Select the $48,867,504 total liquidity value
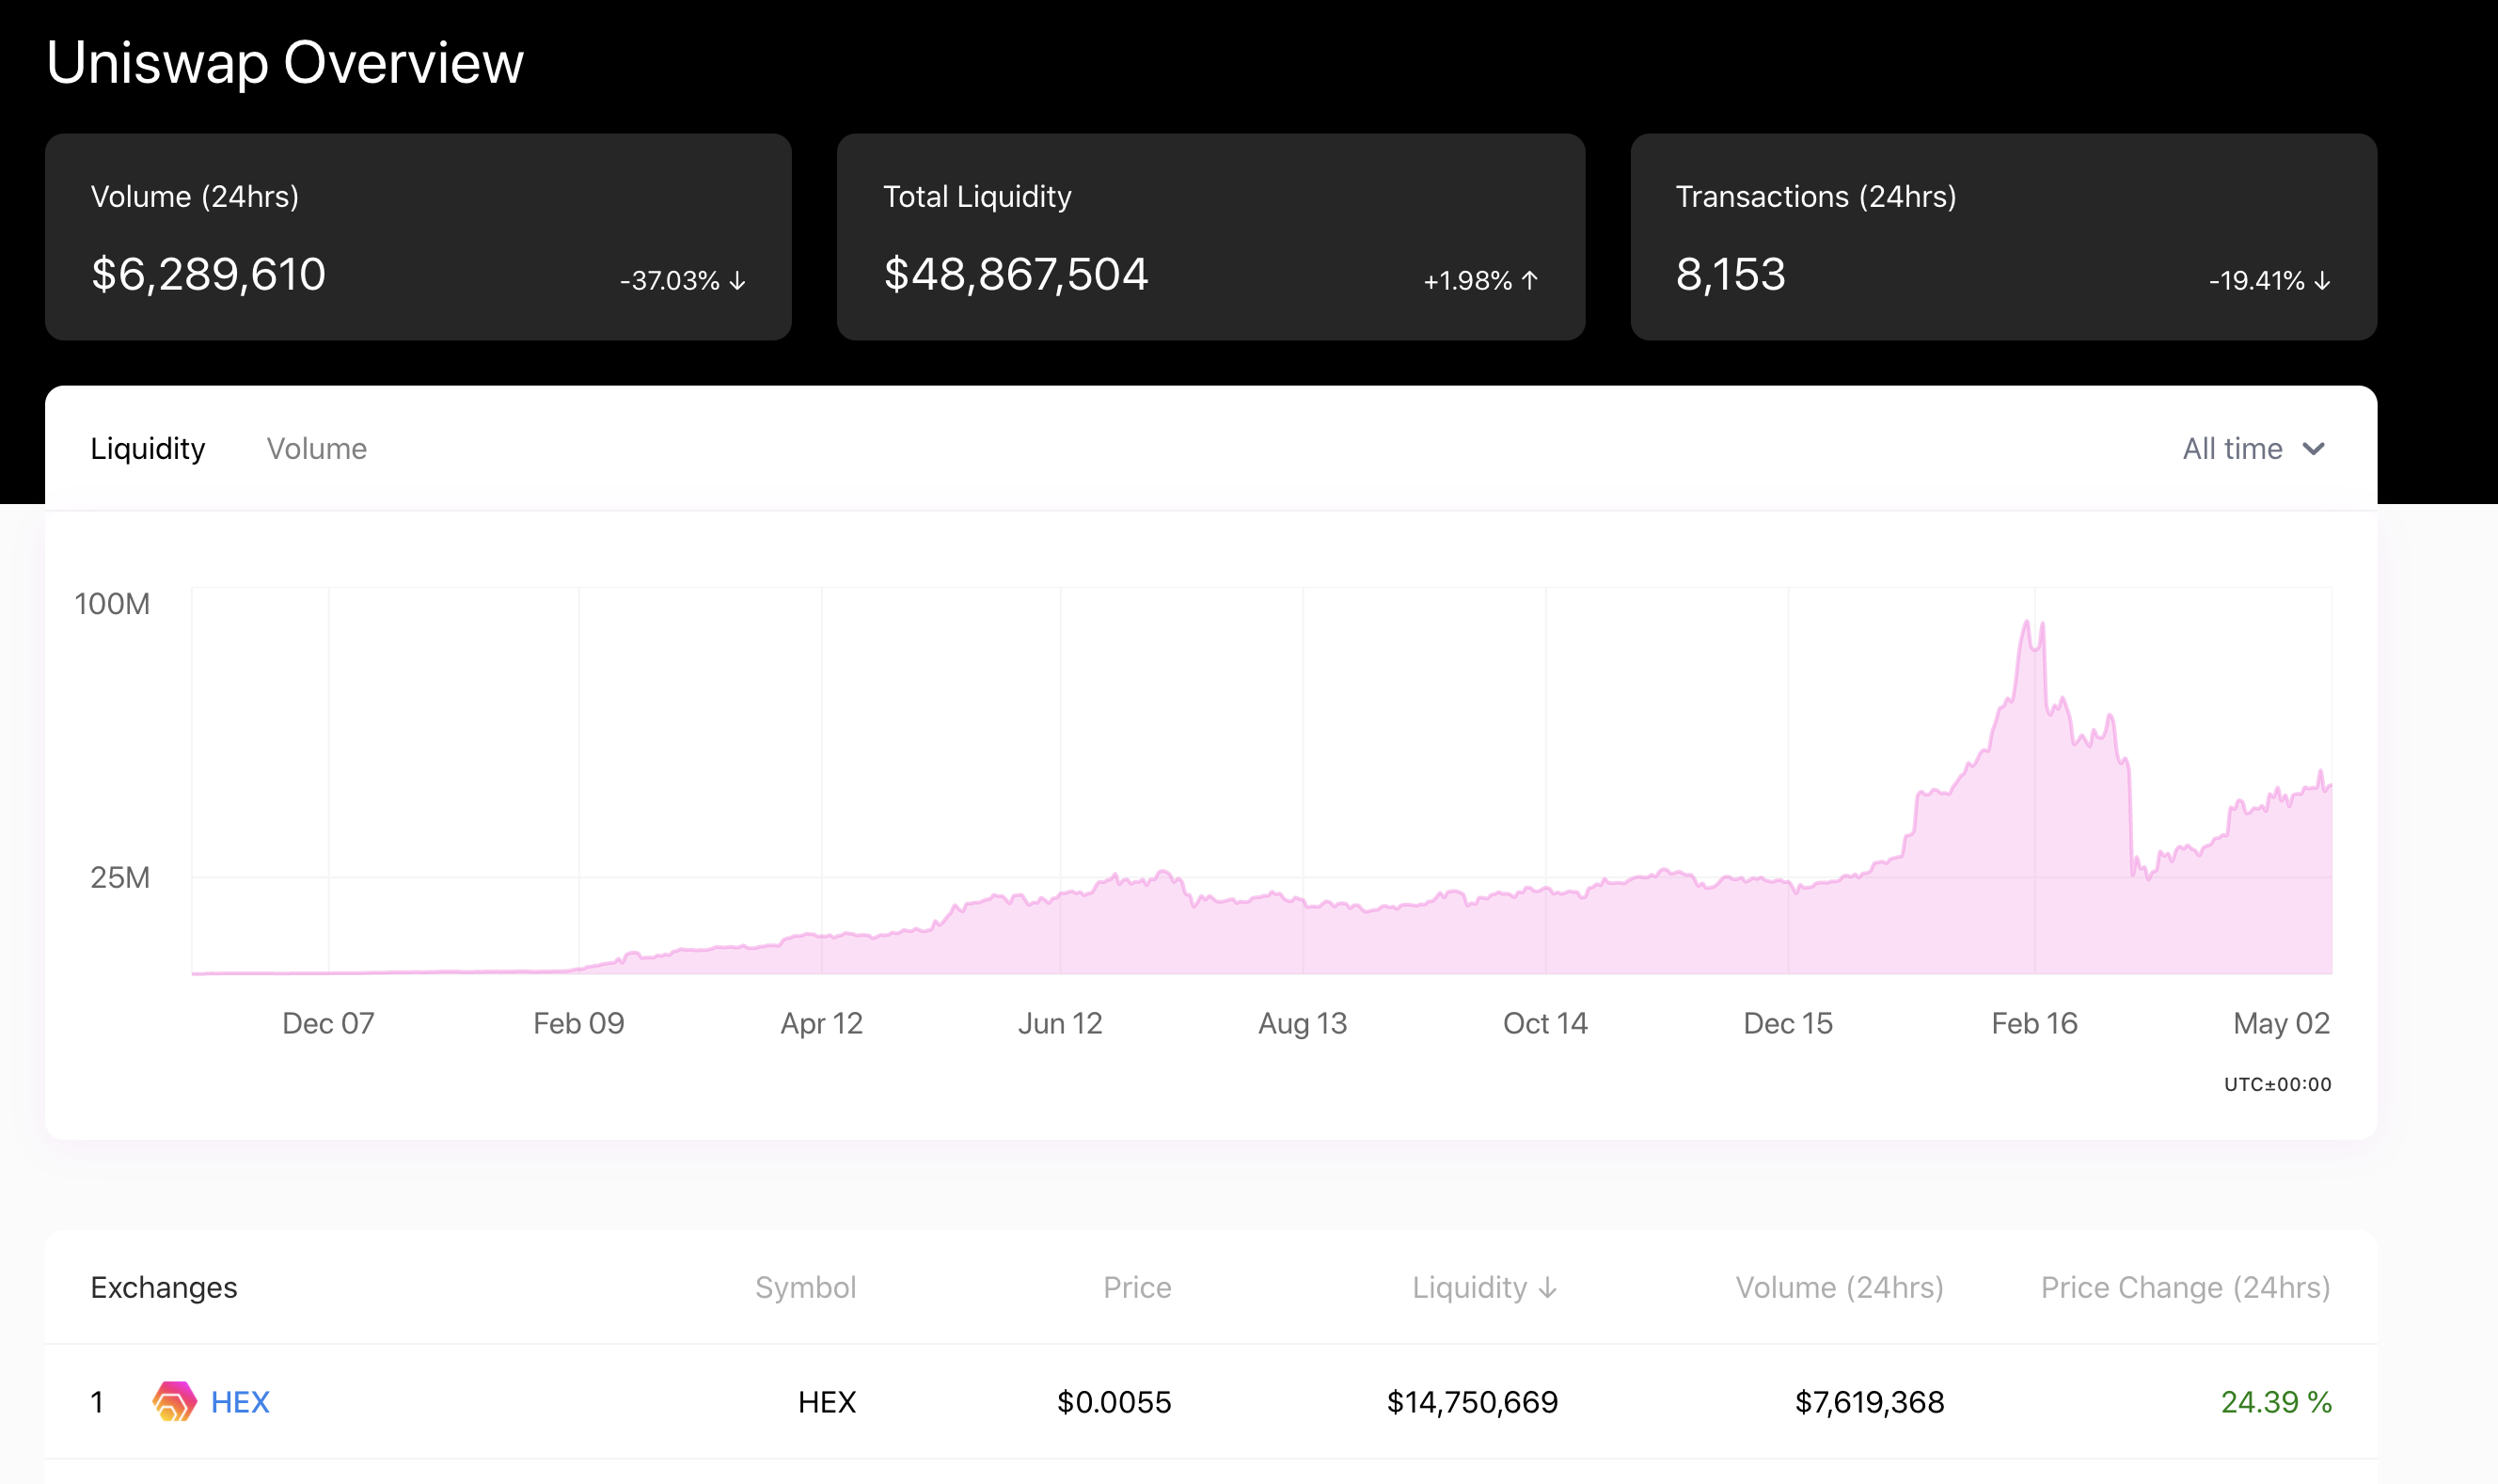The height and width of the screenshot is (1484, 2498). pyautogui.click(x=1016, y=274)
